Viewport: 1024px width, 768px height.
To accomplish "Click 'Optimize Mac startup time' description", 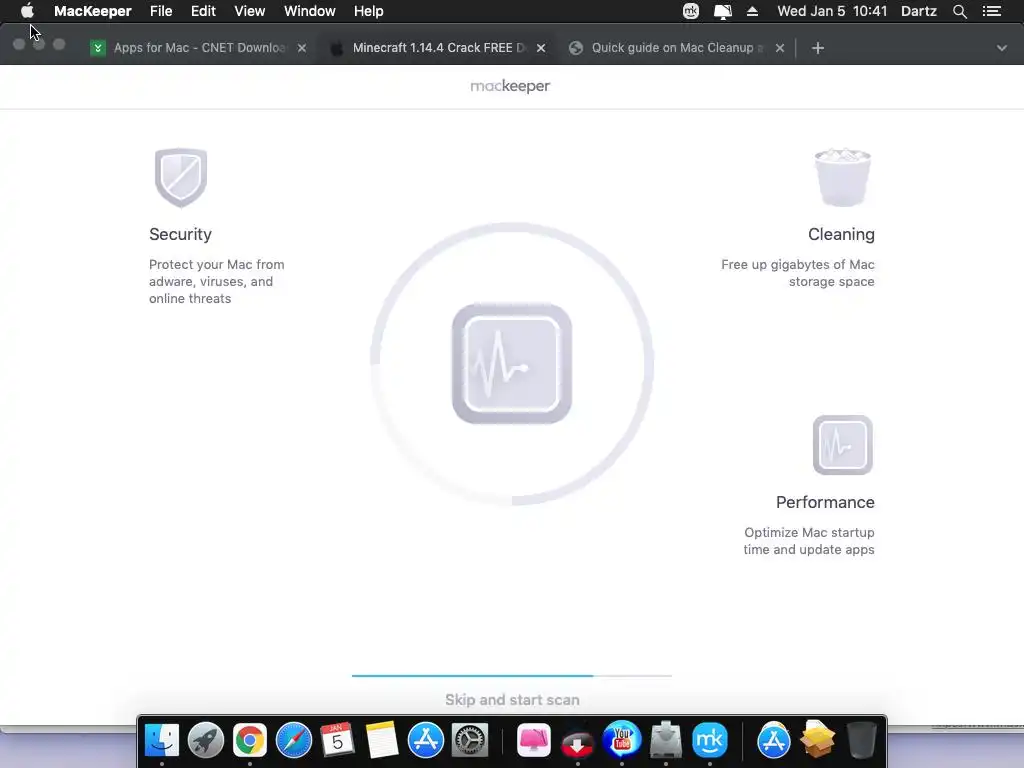I will (x=808, y=541).
